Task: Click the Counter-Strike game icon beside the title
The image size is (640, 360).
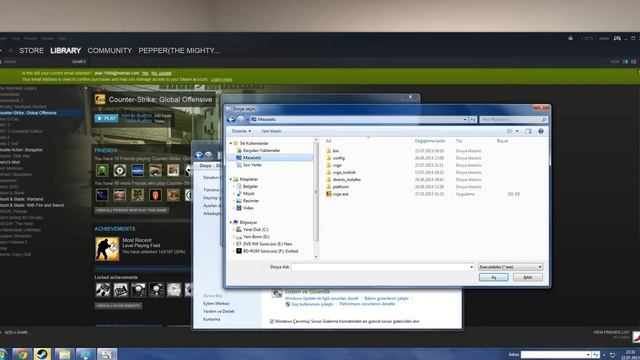Action: point(100,99)
